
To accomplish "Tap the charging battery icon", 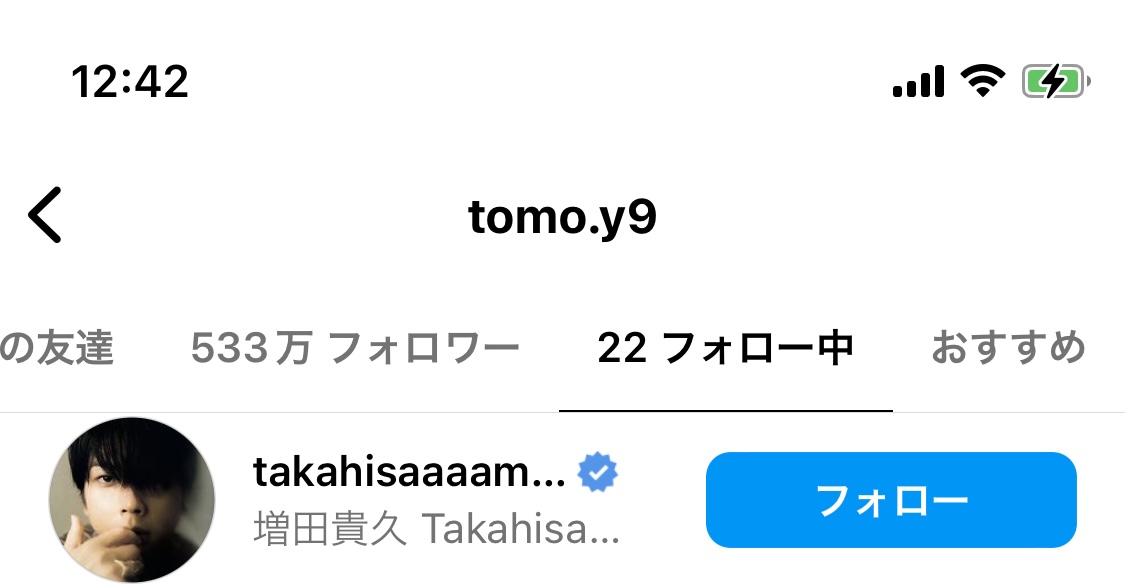I will click(1056, 81).
